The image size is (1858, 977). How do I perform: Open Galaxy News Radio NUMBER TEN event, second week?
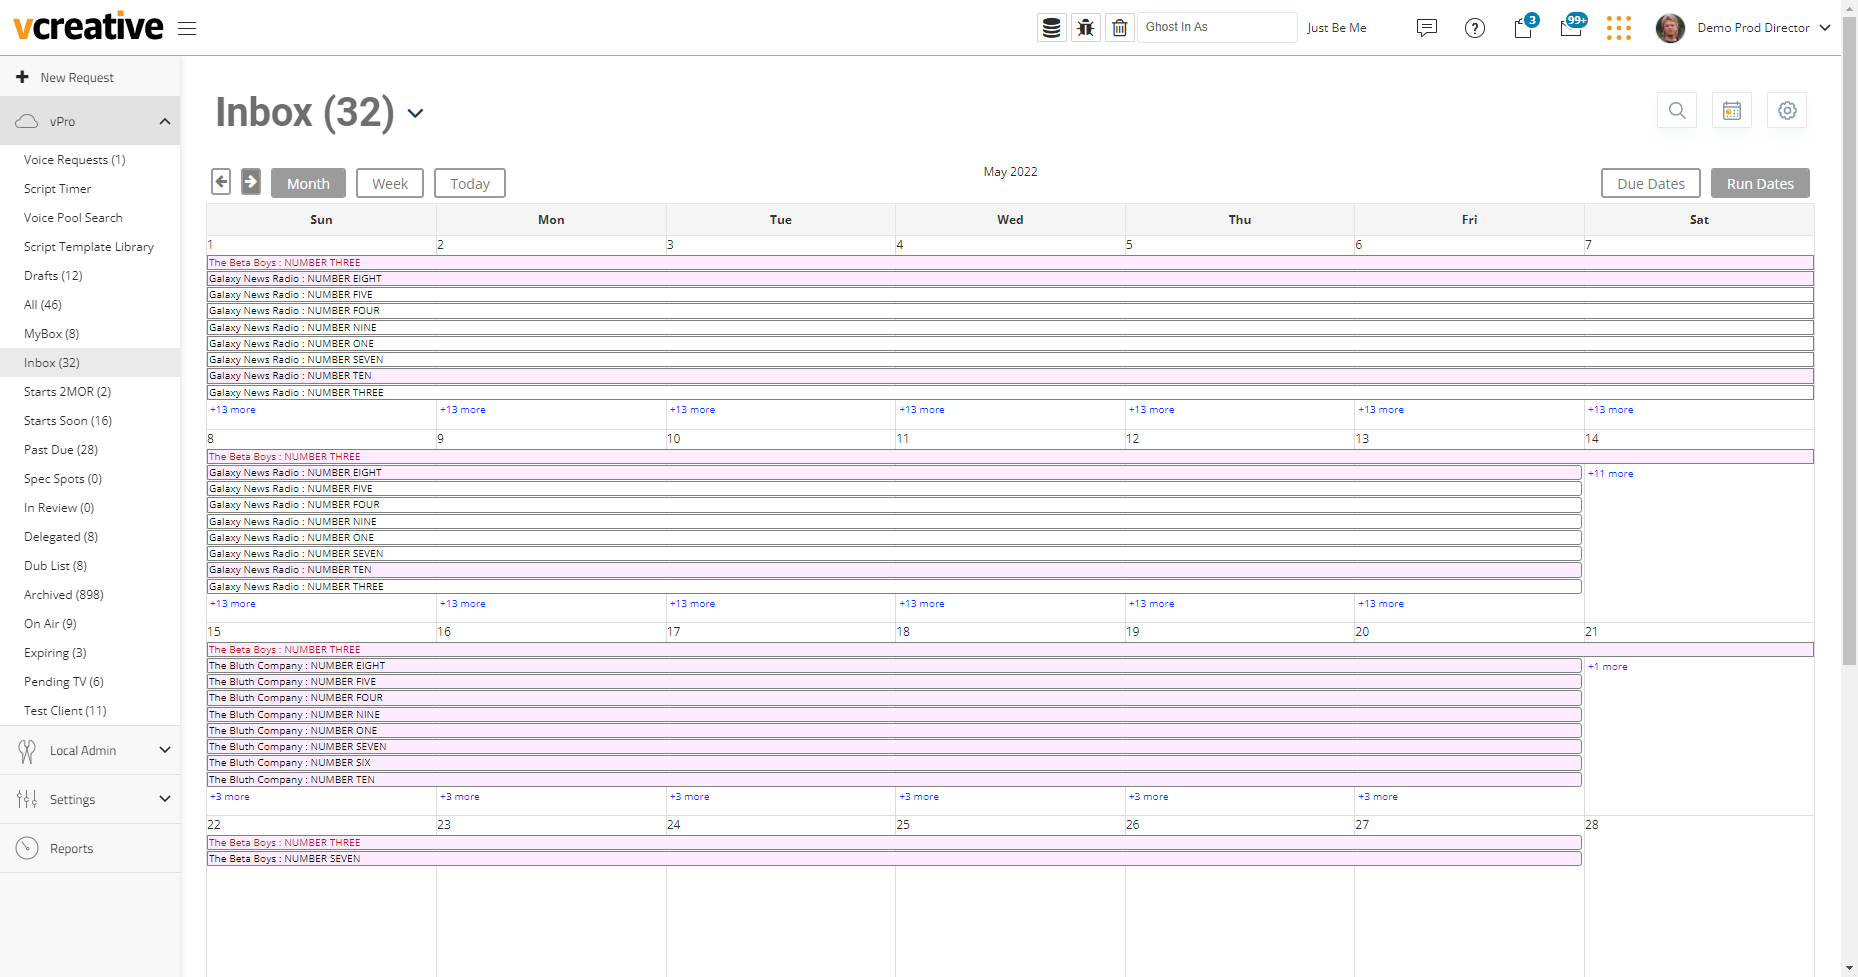point(894,570)
